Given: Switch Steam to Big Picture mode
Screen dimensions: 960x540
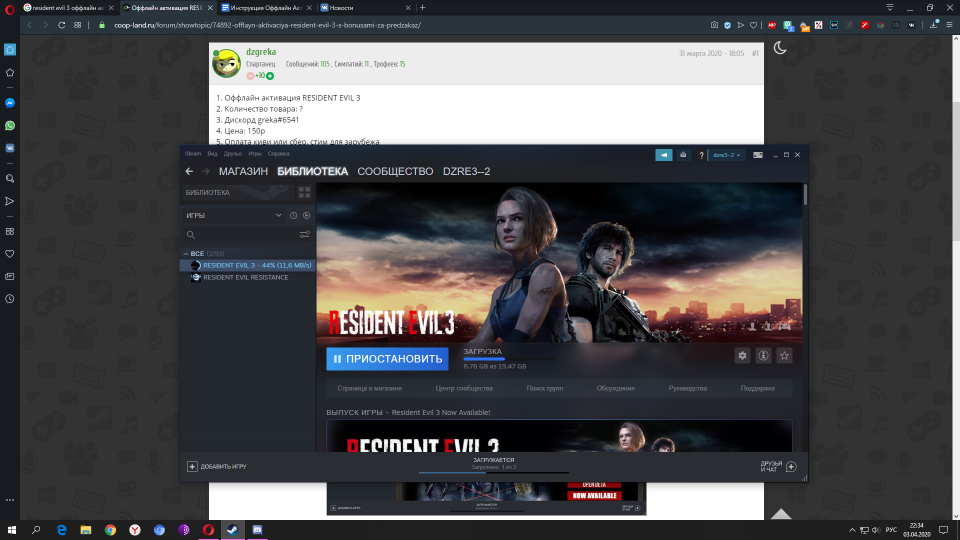Looking at the screenshot, I should (x=757, y=155).
